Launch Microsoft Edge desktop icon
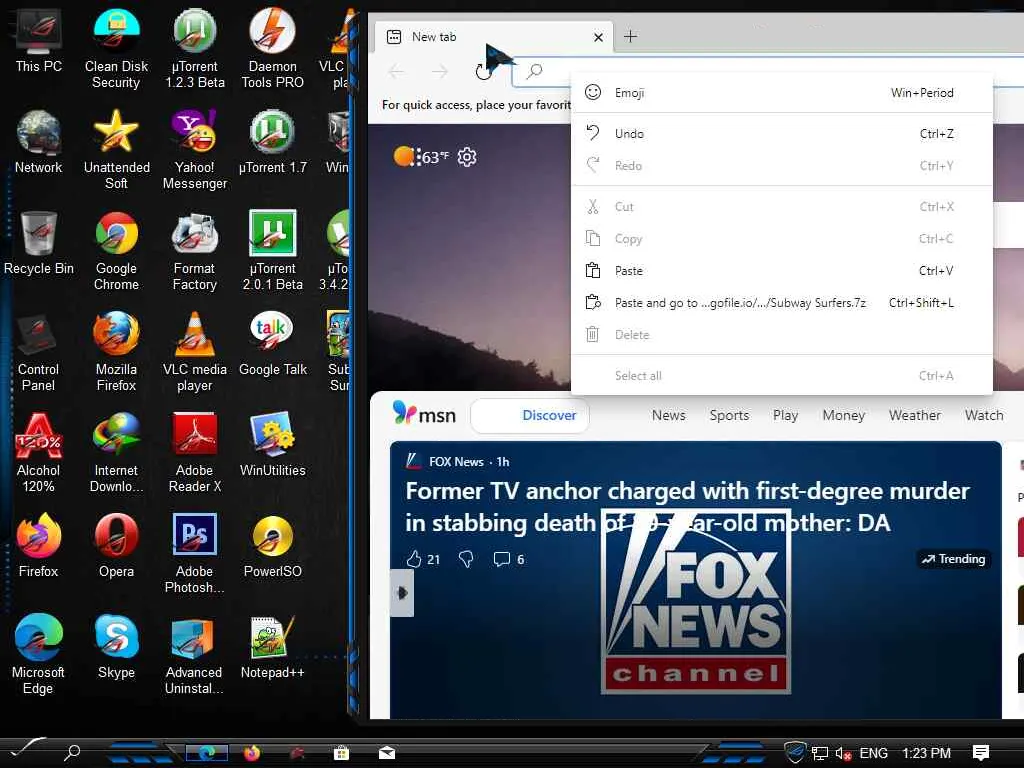The image size is (1024, 768). (39, 654)
